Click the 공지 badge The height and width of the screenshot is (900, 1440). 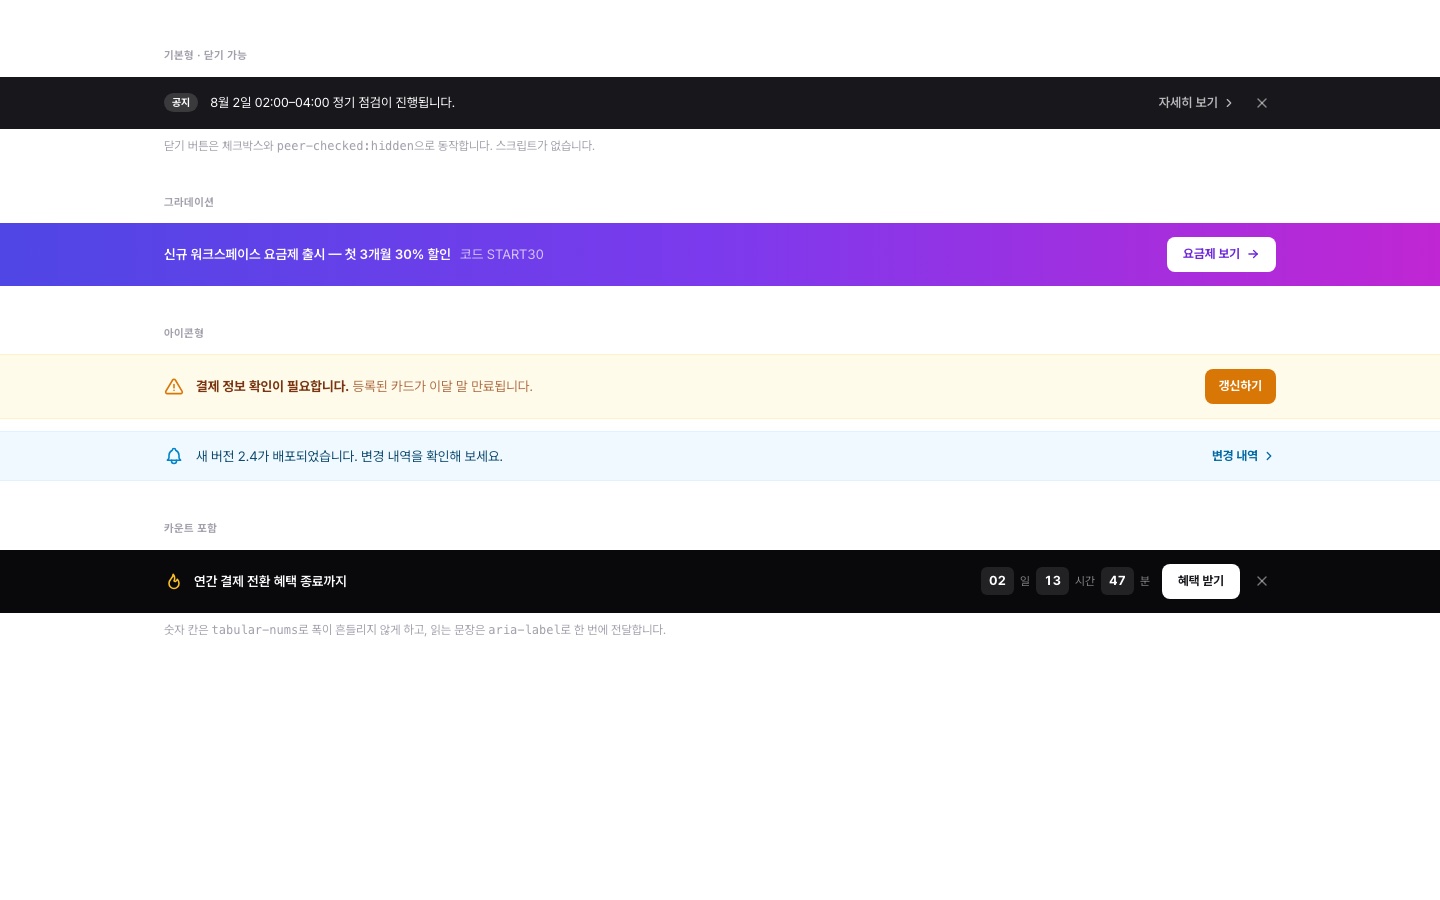pos(181,103)
